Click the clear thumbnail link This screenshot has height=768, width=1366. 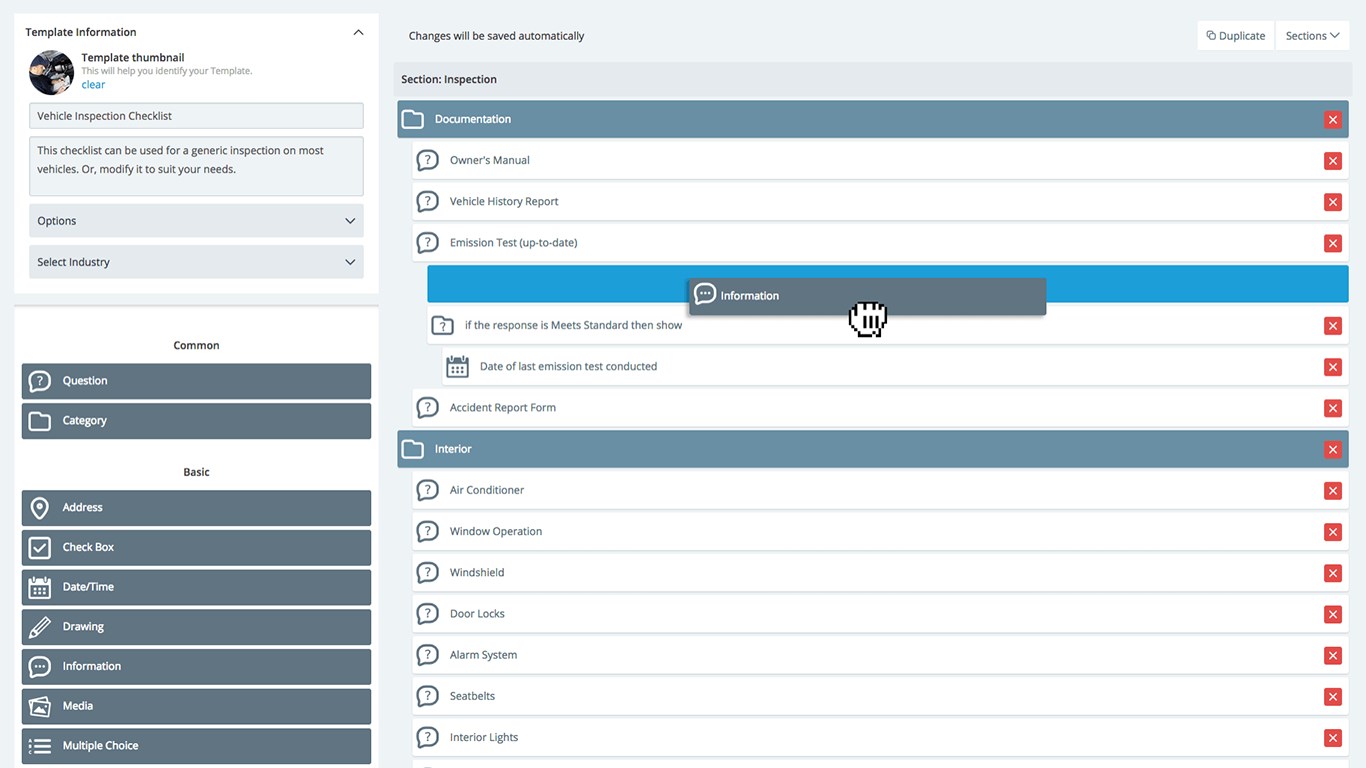(93, 85)
